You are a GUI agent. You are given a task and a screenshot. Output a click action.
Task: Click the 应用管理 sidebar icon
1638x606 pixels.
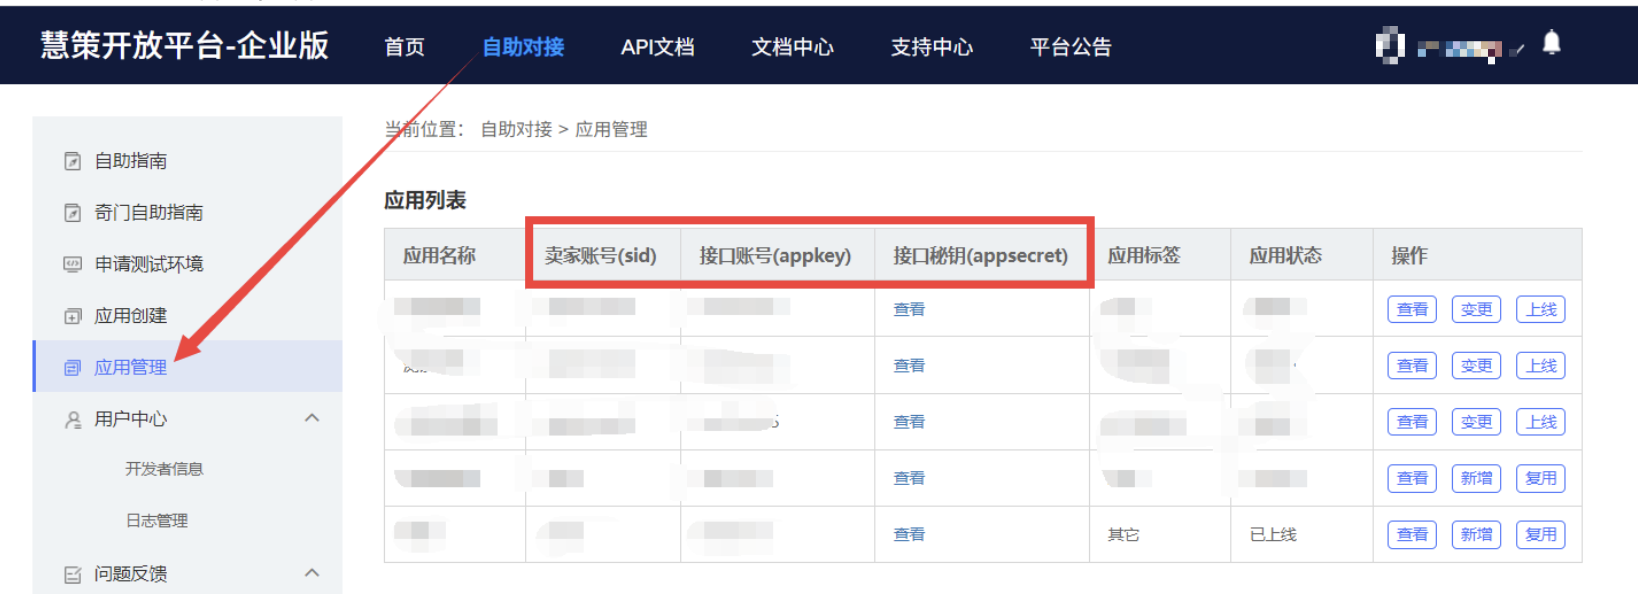[72, 368]
